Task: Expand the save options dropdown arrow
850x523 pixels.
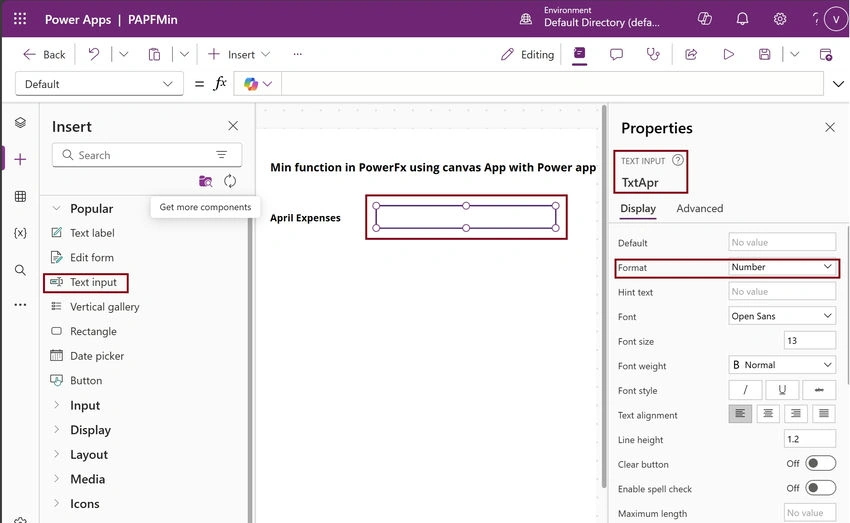Action: coord(795,54)
